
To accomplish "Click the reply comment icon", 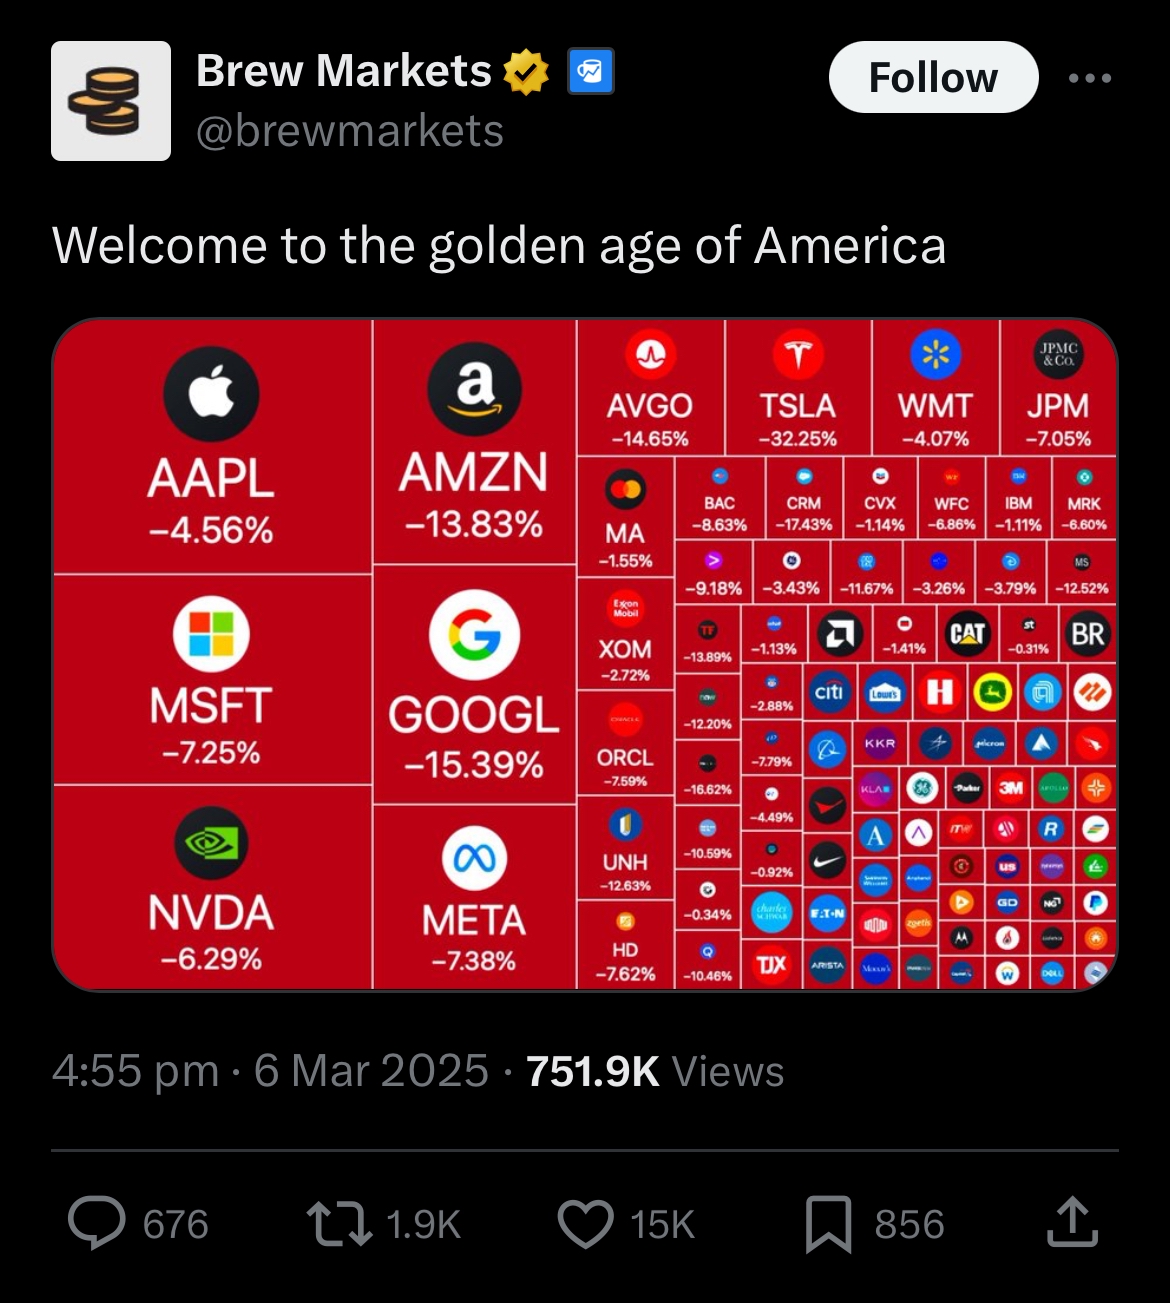I will pyautogui.click(x=97, y=1223).
